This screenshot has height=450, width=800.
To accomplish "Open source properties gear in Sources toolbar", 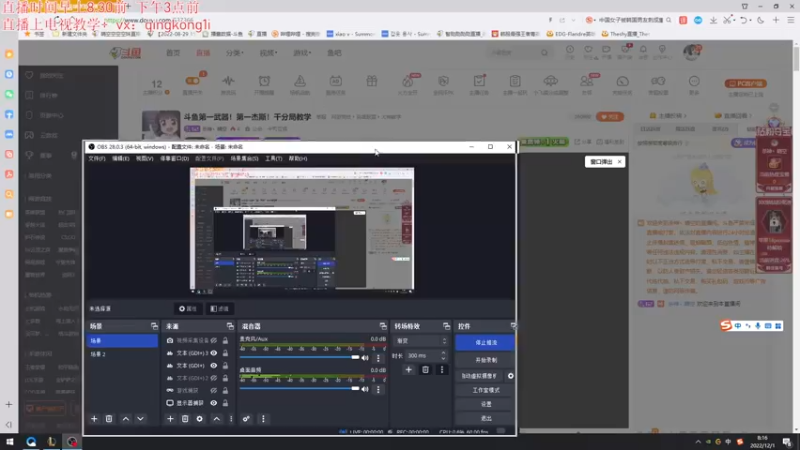I will coord(199,419).
